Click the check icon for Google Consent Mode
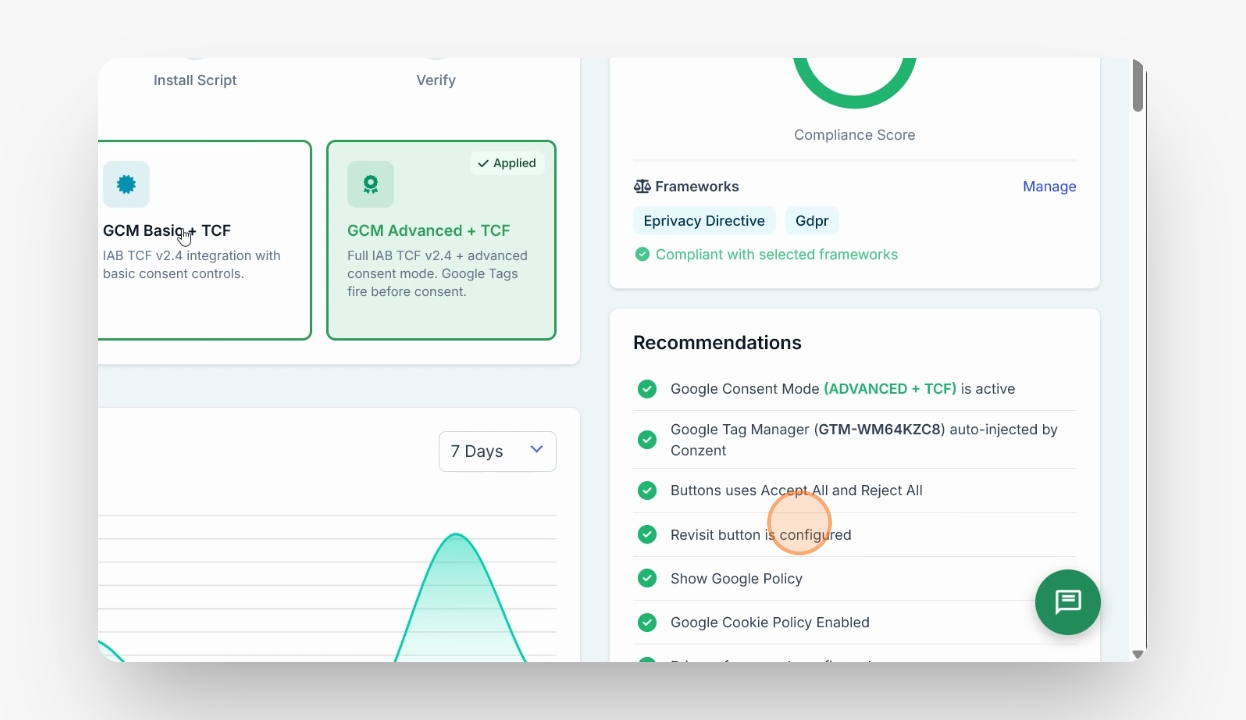1246x720 pixels. (x=647, y=388)
